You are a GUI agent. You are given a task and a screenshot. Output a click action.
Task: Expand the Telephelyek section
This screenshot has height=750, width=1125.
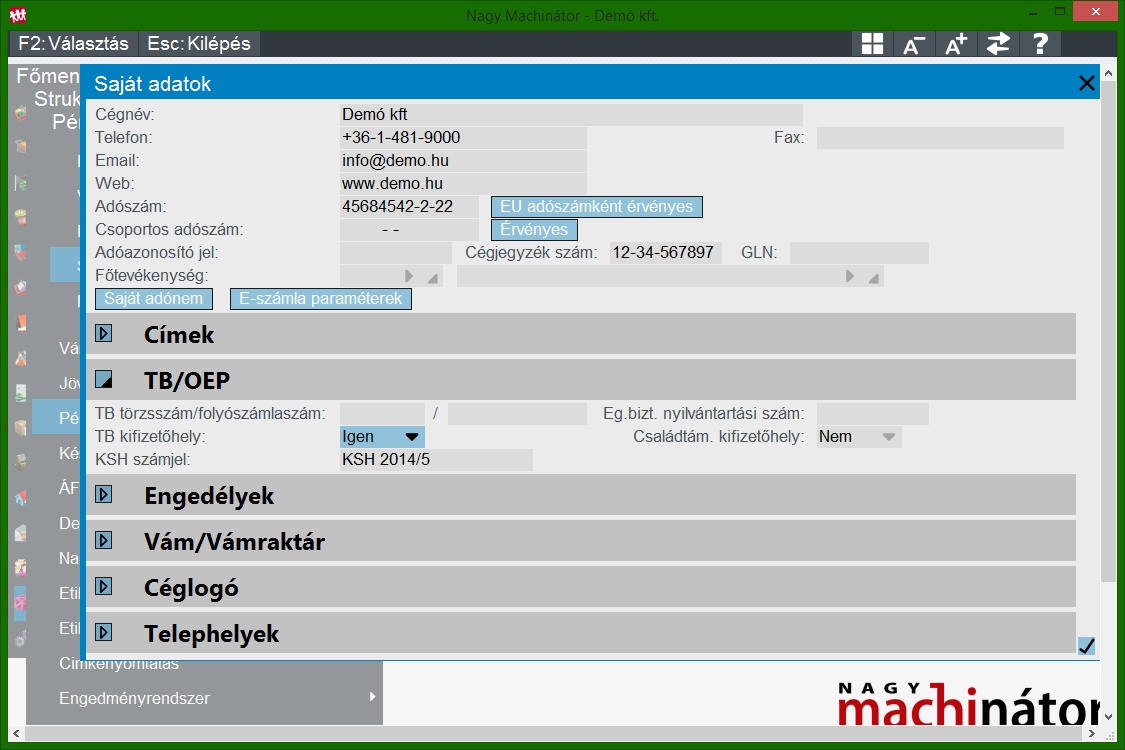[x=104, y=632]
